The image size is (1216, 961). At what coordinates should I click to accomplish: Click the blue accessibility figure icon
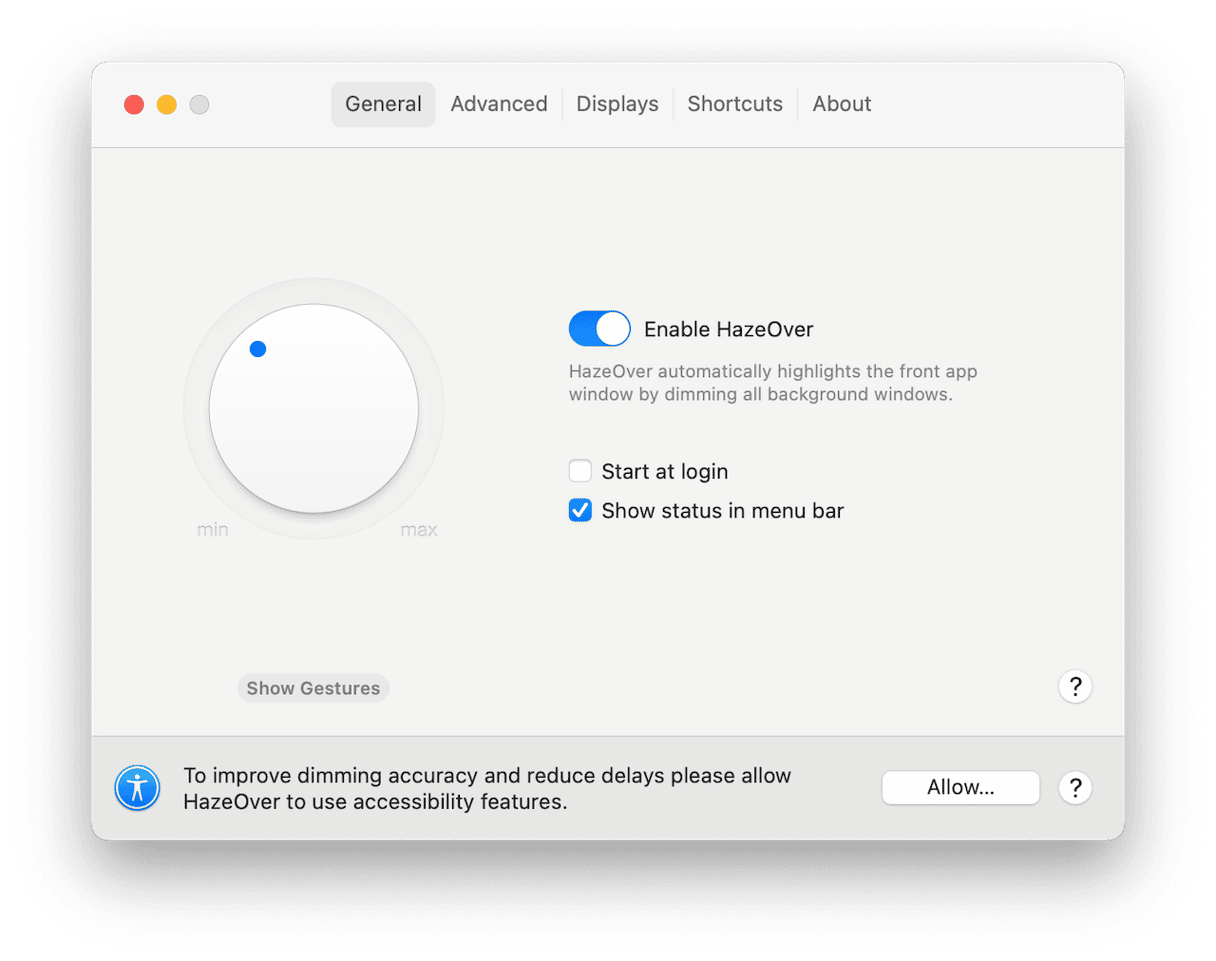click(137, 788)
